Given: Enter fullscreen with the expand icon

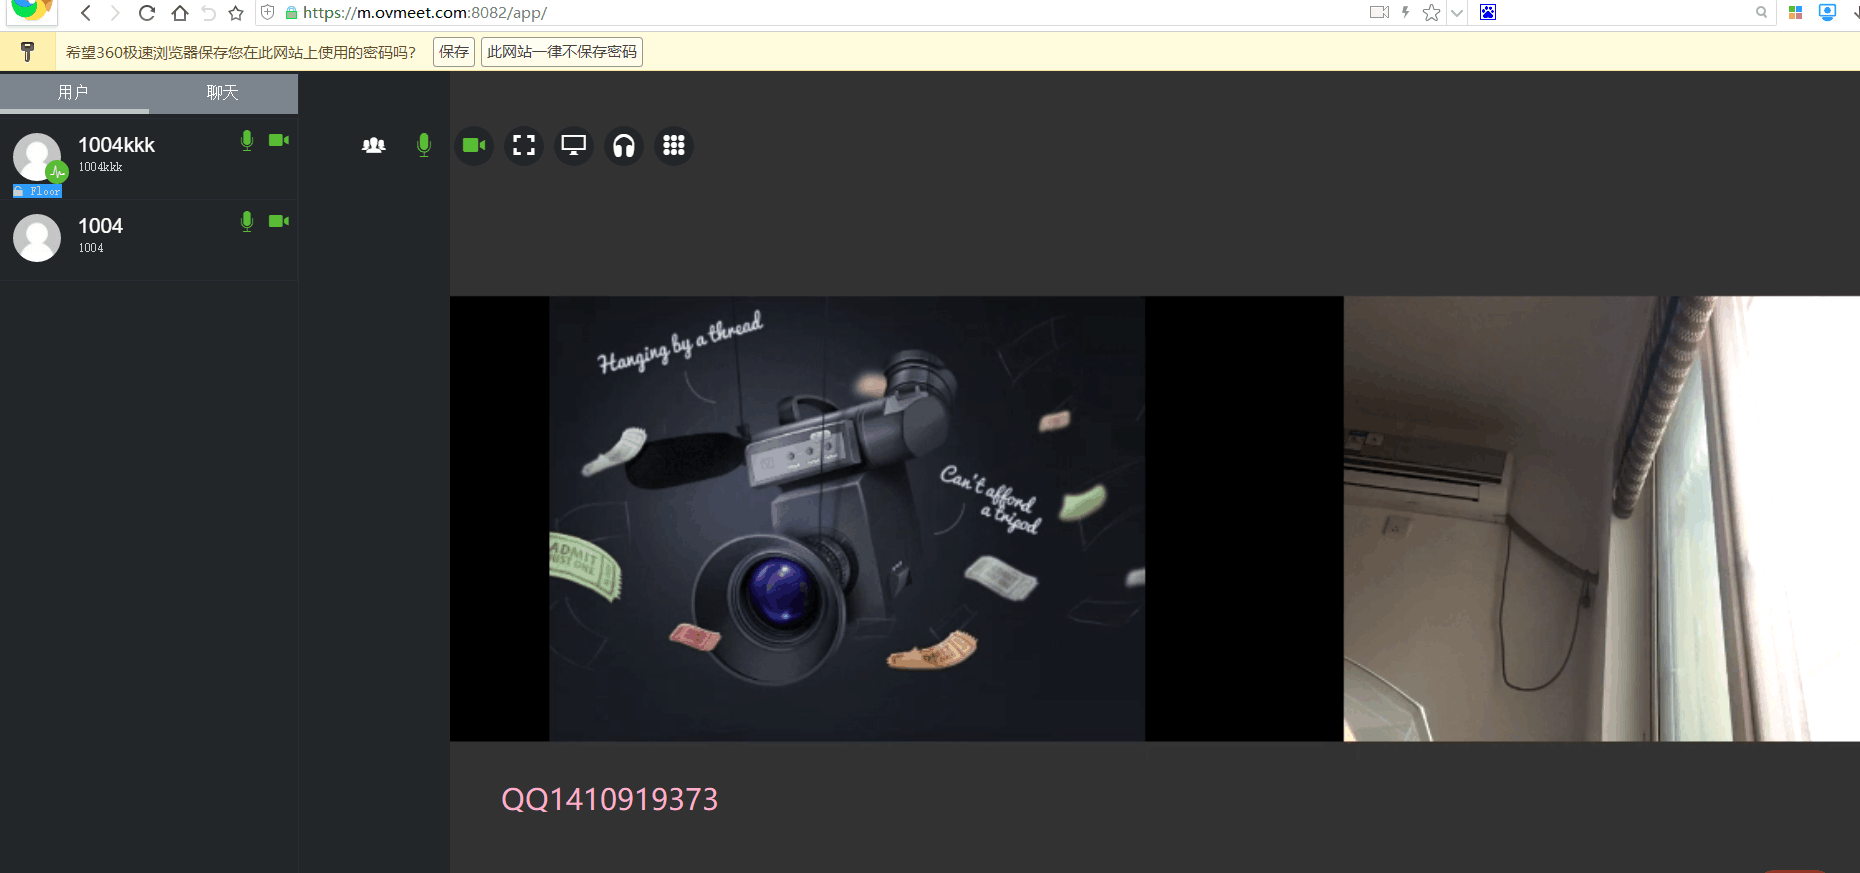Looking at the screenshot, I should coord(524,146).
